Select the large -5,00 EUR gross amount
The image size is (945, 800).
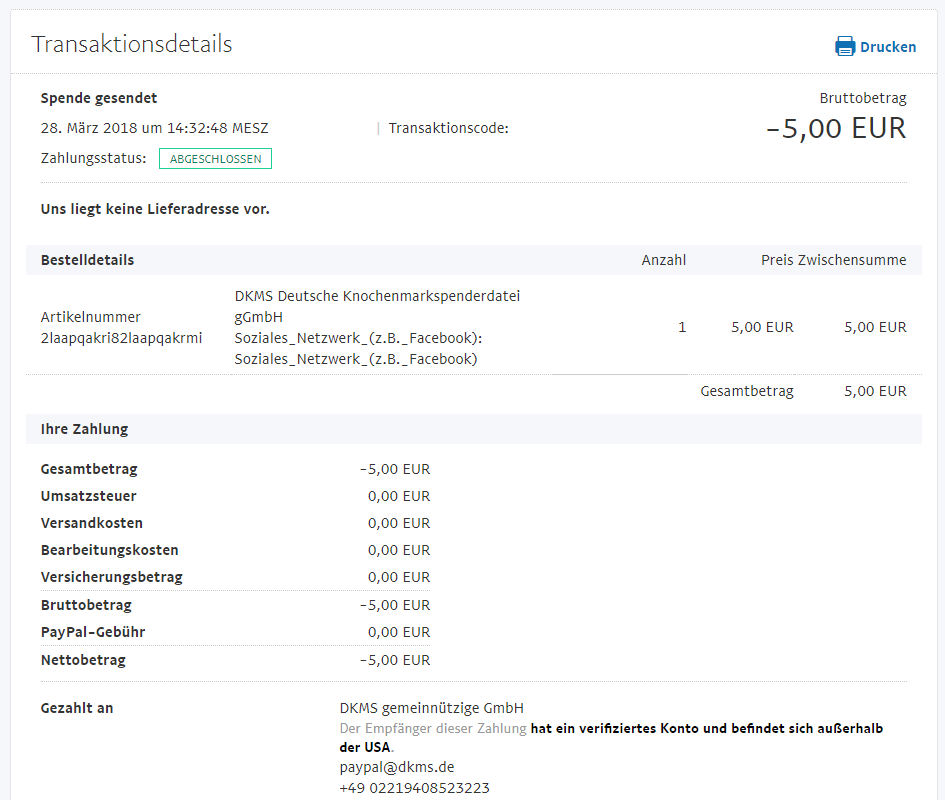pos(835,128)
